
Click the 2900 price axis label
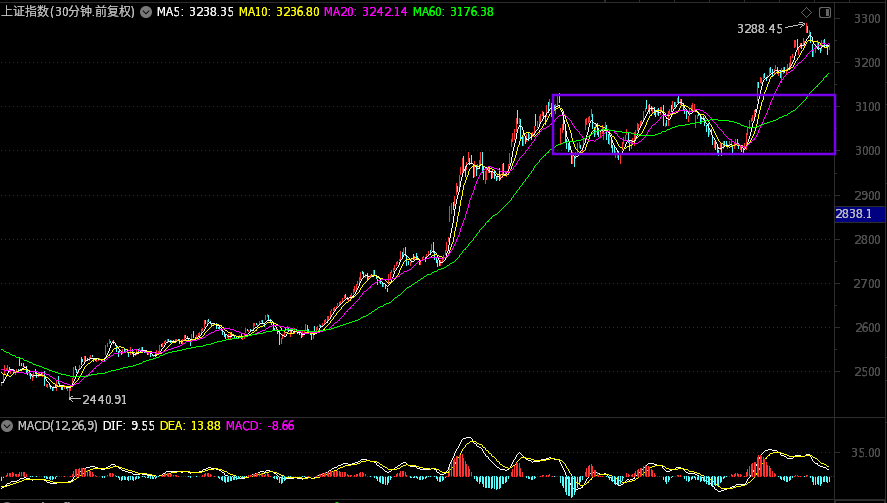coord(867,196)
